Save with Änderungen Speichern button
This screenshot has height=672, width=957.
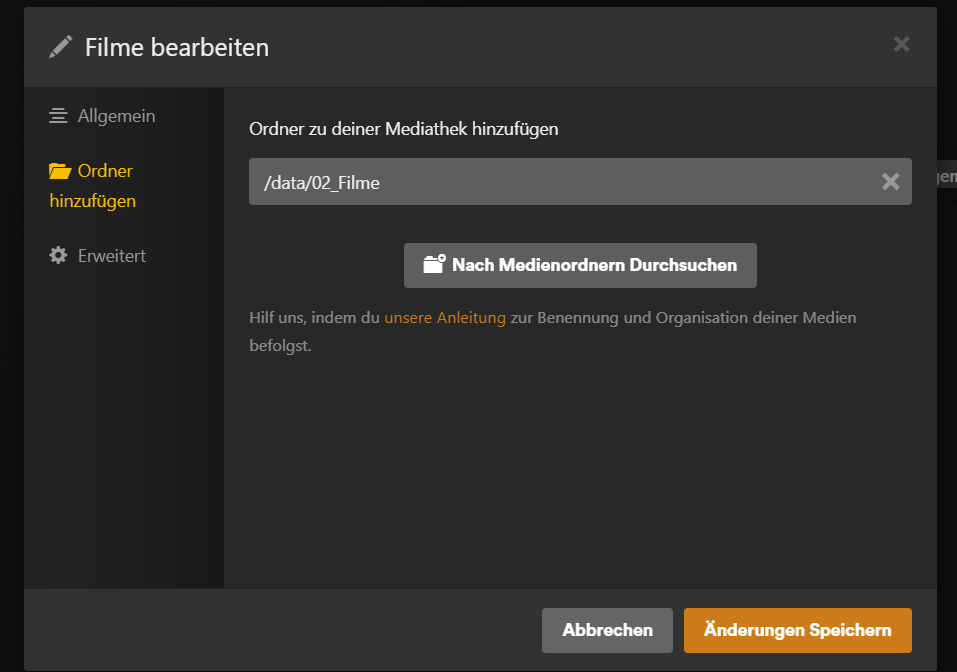point(797,630)
